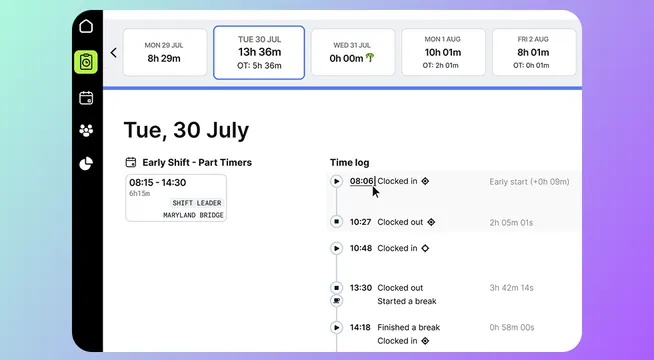
Task: Click the Time log heading
Action: (350, 163)
